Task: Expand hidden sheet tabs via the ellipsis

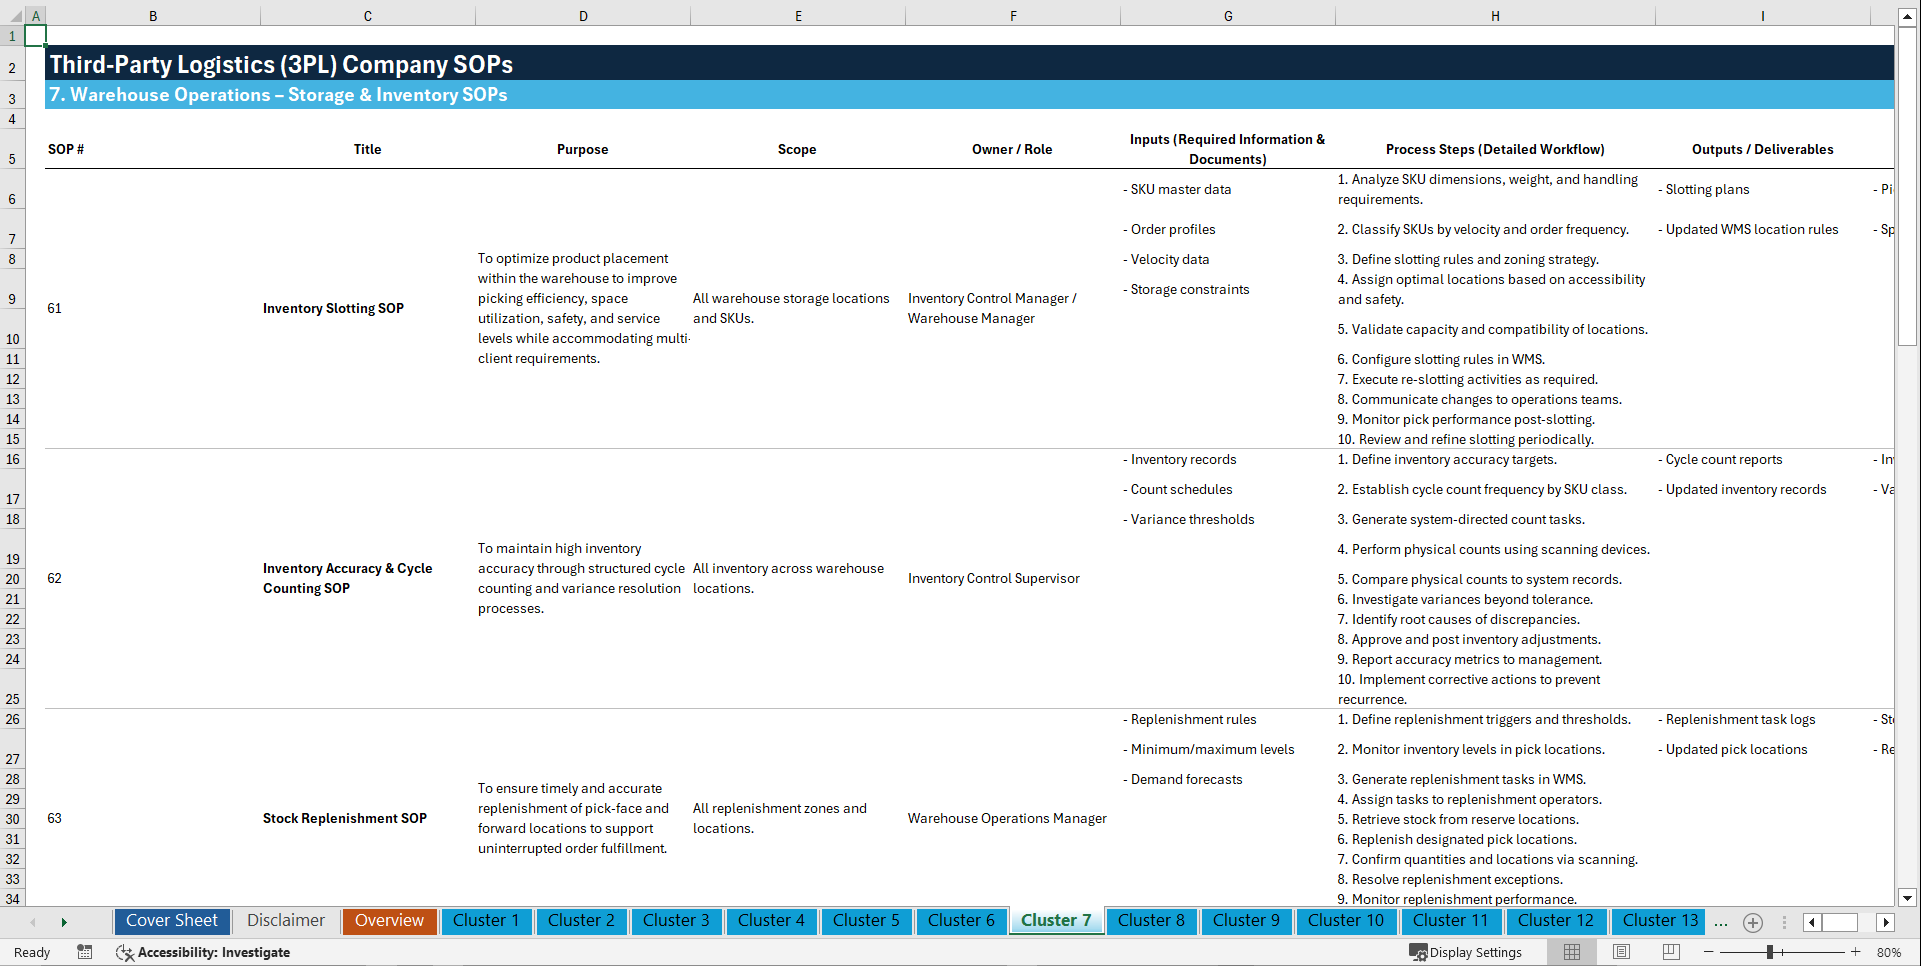Action: pyautogui.click(x=1721, y=922)
